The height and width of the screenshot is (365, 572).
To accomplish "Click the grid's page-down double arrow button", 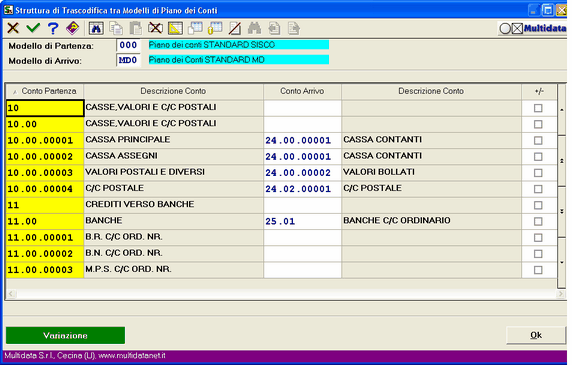I will [x=562, y=211].
